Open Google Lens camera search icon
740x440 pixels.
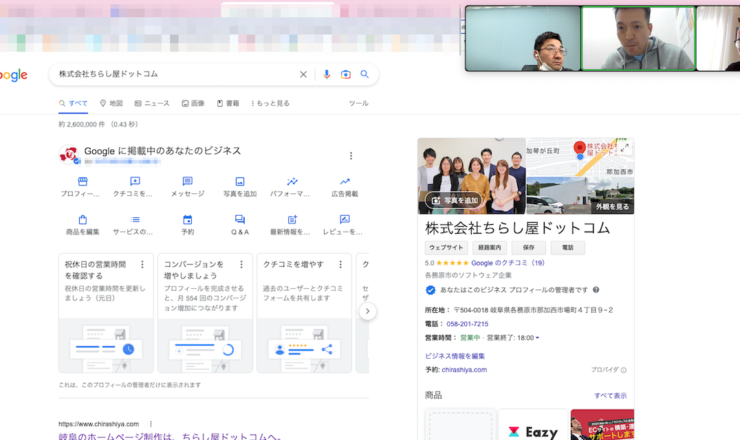click(345, 75)
